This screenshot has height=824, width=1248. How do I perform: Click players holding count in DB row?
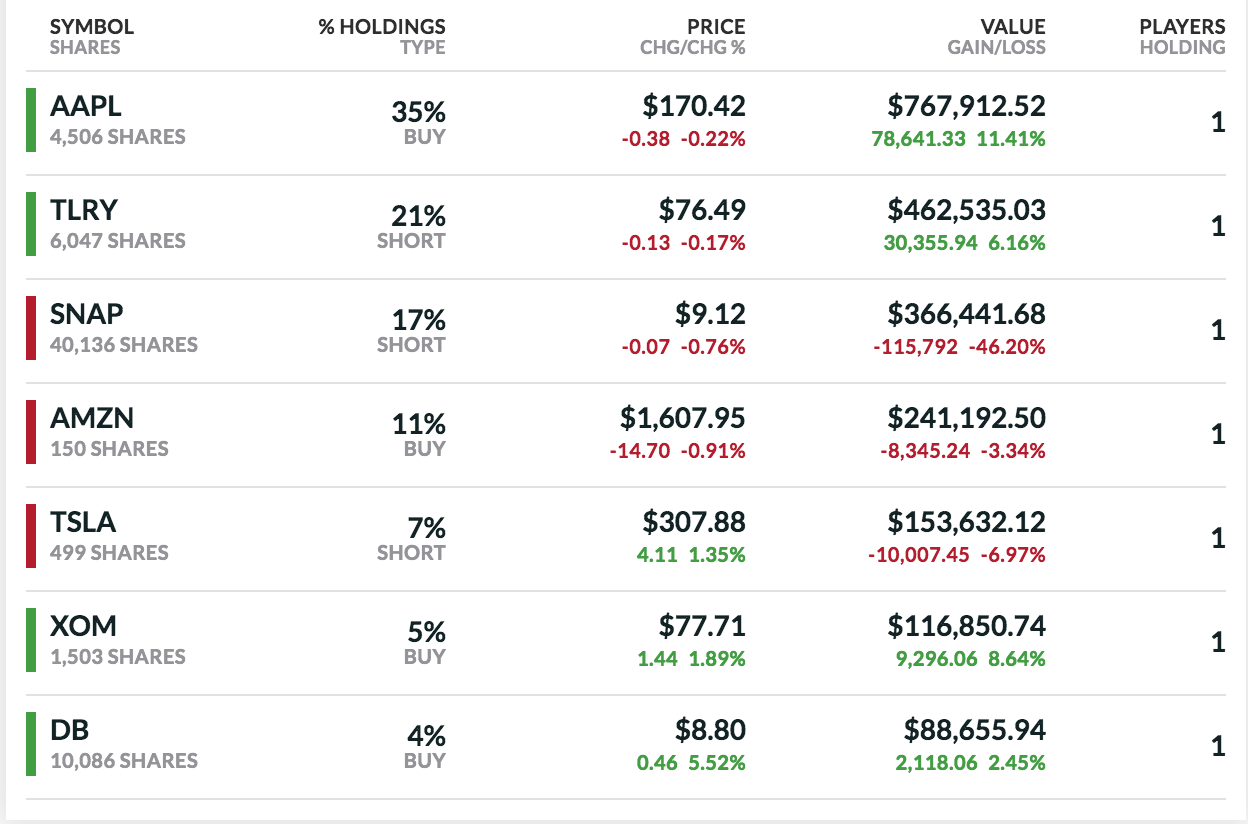(x=1218, y=746)
